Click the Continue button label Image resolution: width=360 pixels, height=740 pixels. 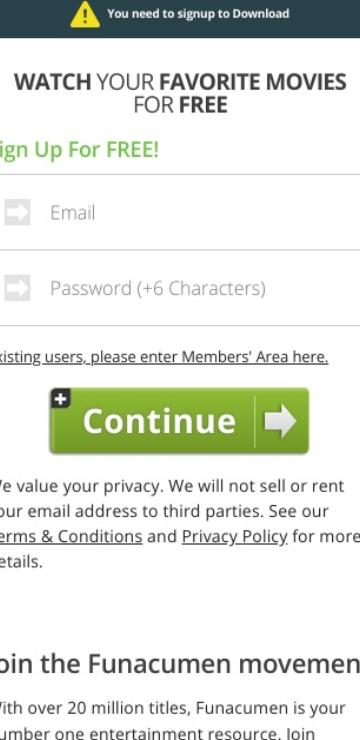159,421
